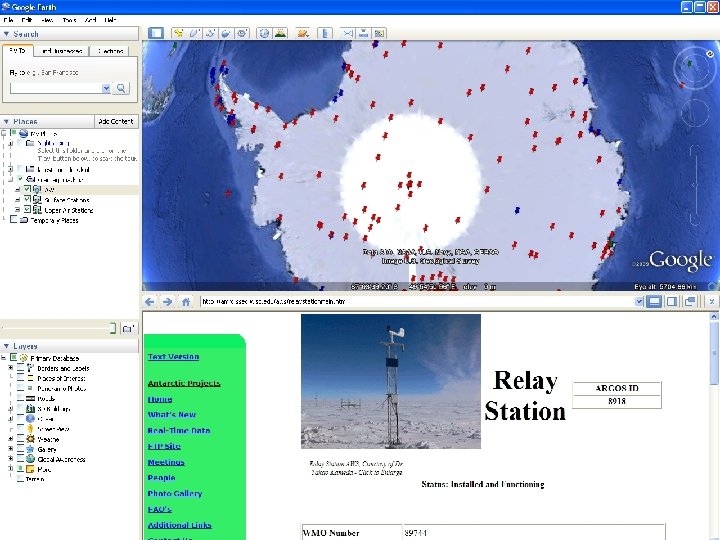This screenshot has width=720, height=540.
Task: Open the File menu
Action: coord(8,20)
